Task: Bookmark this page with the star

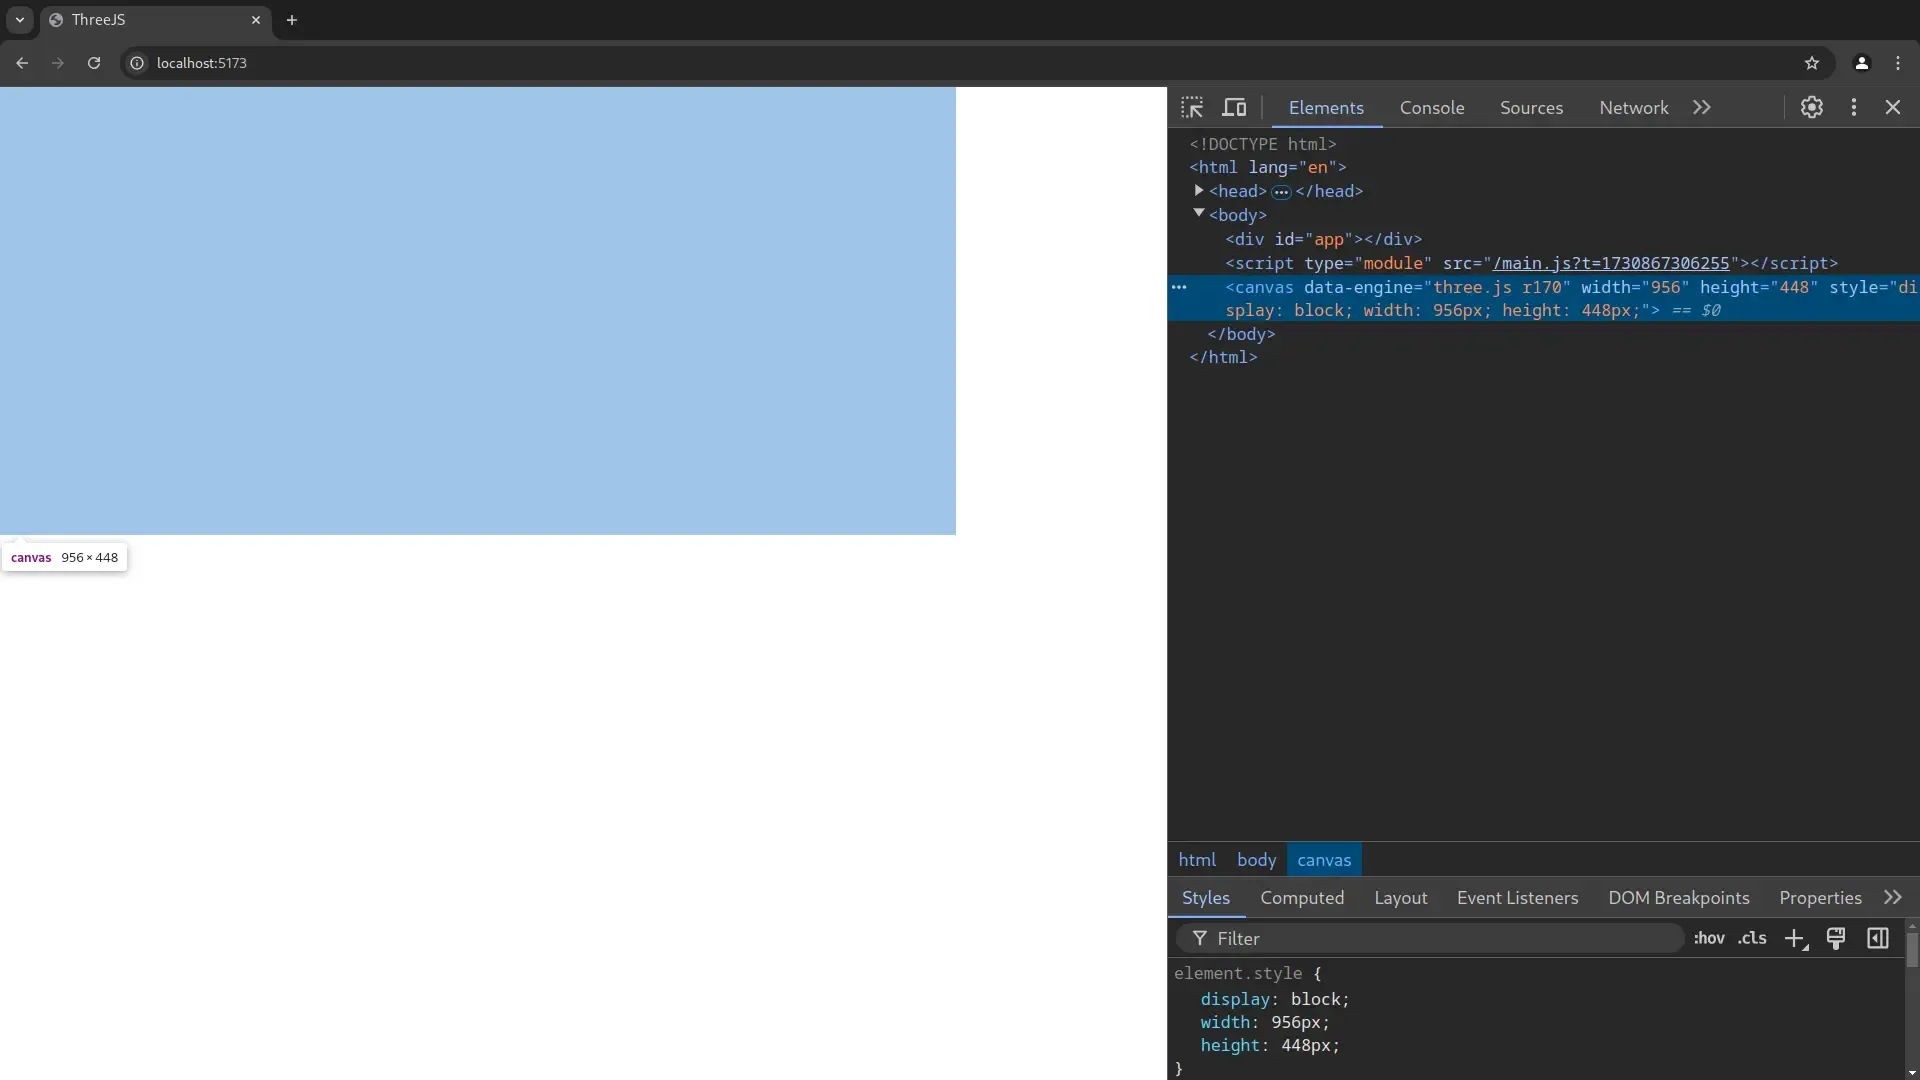Action: [1812, 63]
